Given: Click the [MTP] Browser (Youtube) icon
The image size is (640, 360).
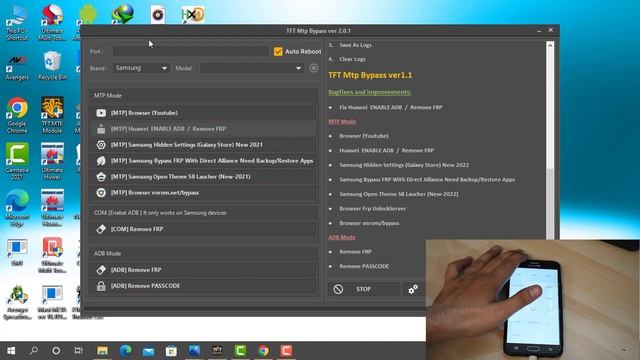Looking at the screenshot, I should pos(101,113).
